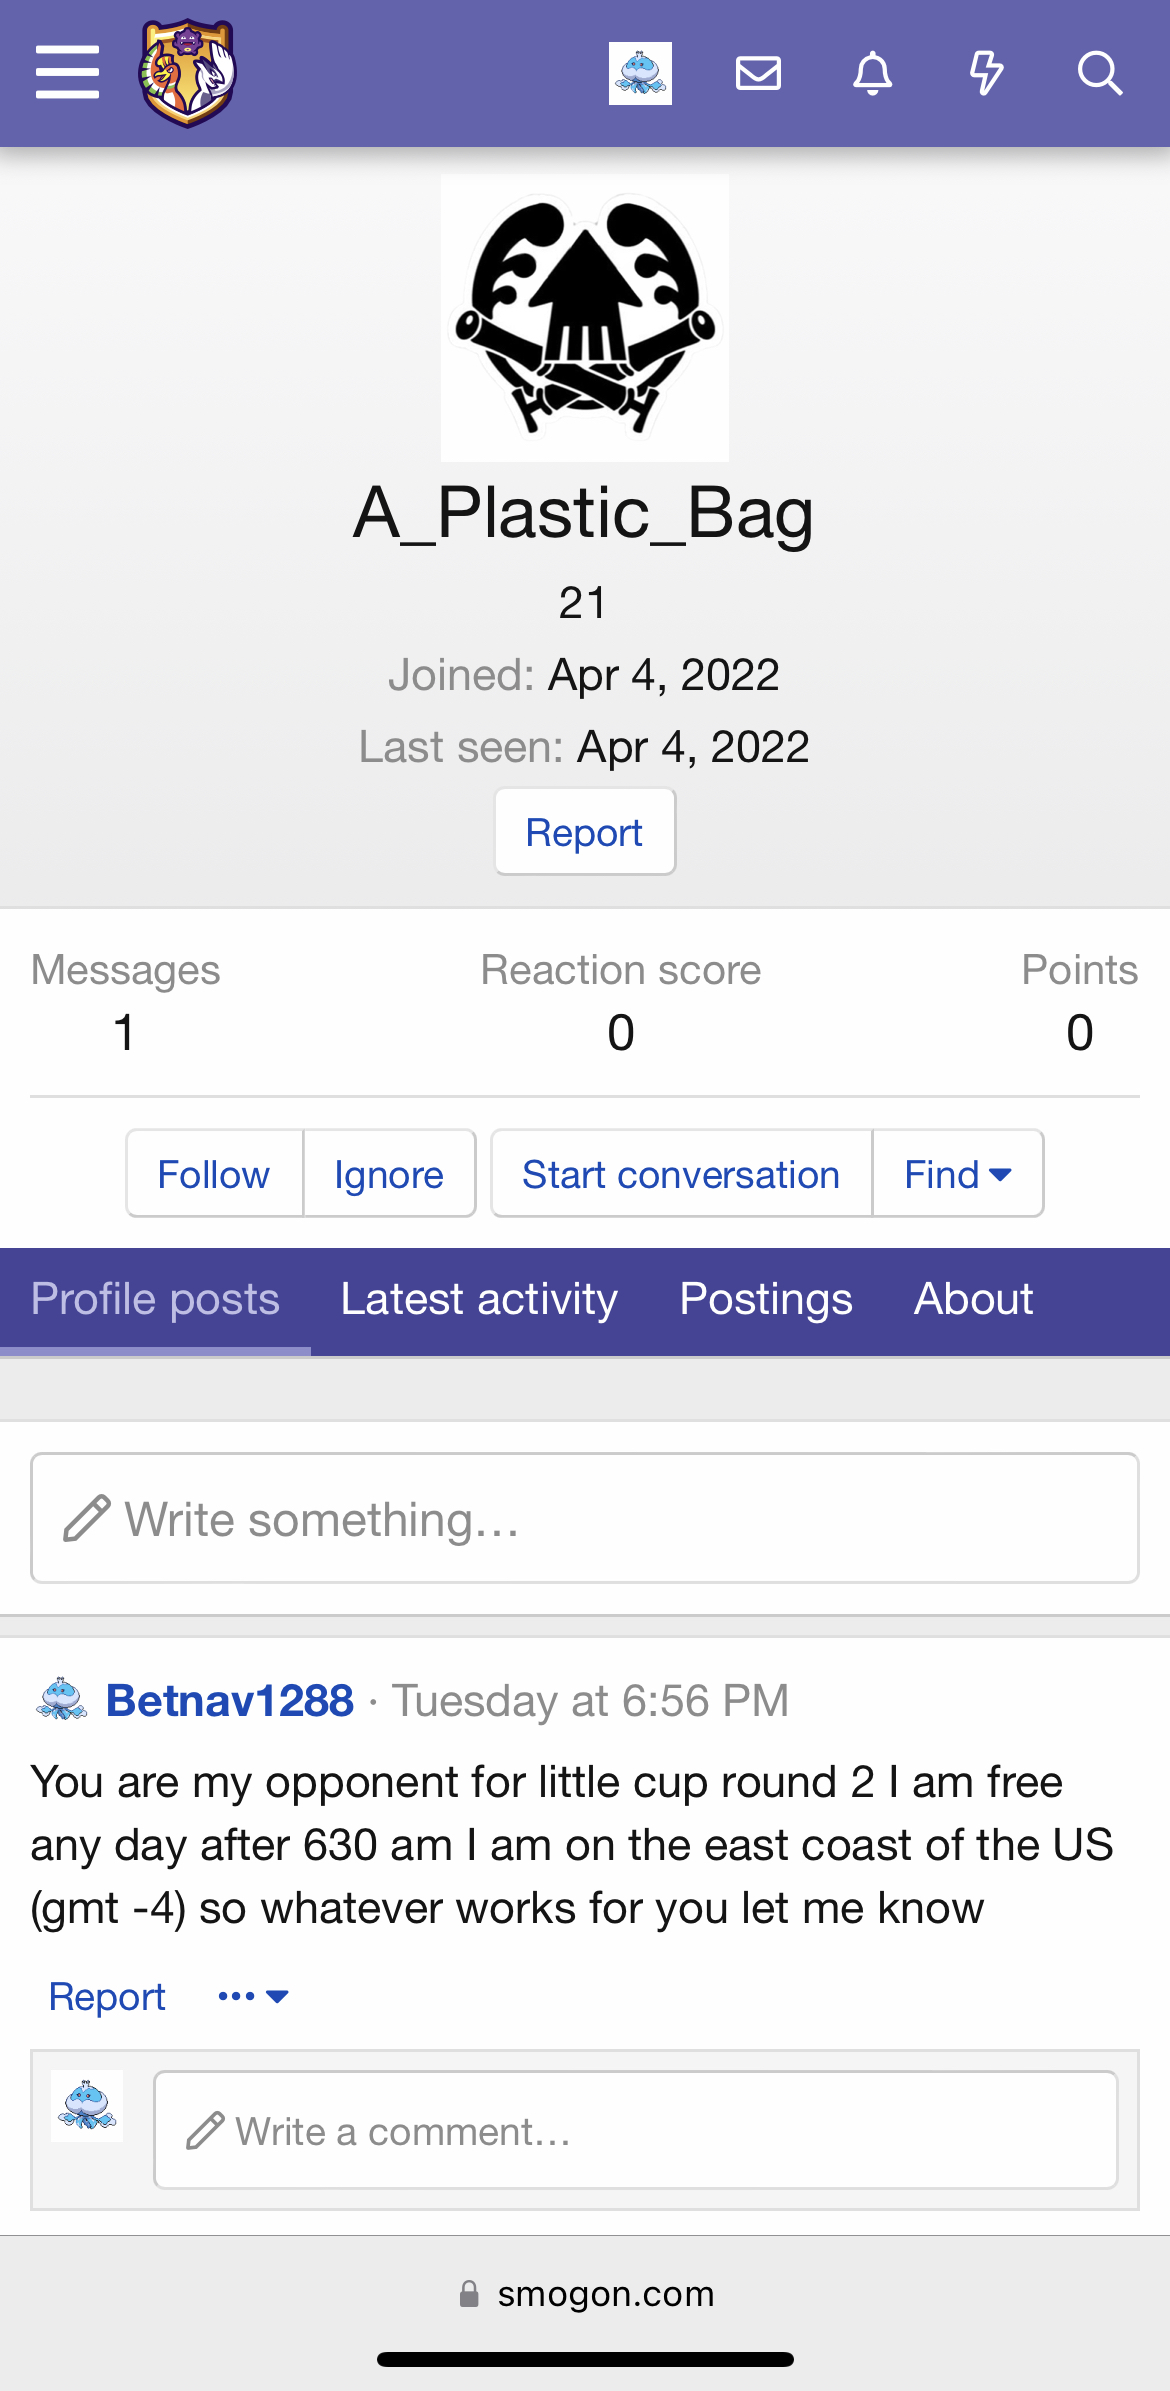Image resolution: width=1170 pixels, height=2391 pixels.
Task: Expand the Find dropdown button
Action: click(x=957, y=1174)
